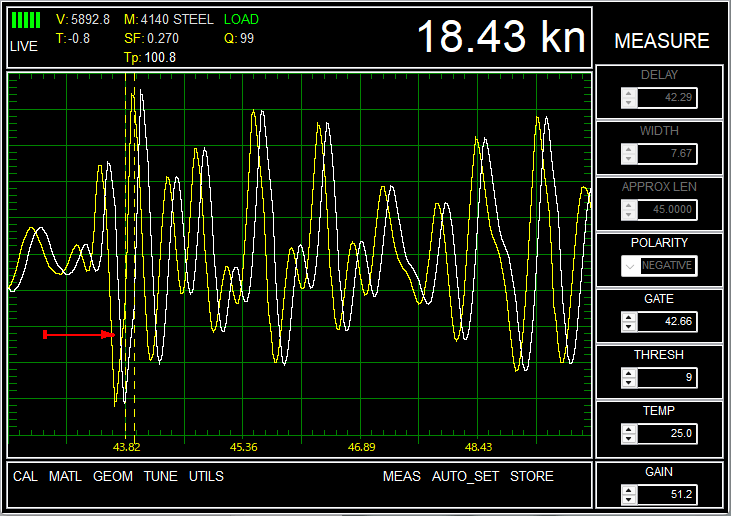
Task: Open the MATL menu
Action: (65, 476)
